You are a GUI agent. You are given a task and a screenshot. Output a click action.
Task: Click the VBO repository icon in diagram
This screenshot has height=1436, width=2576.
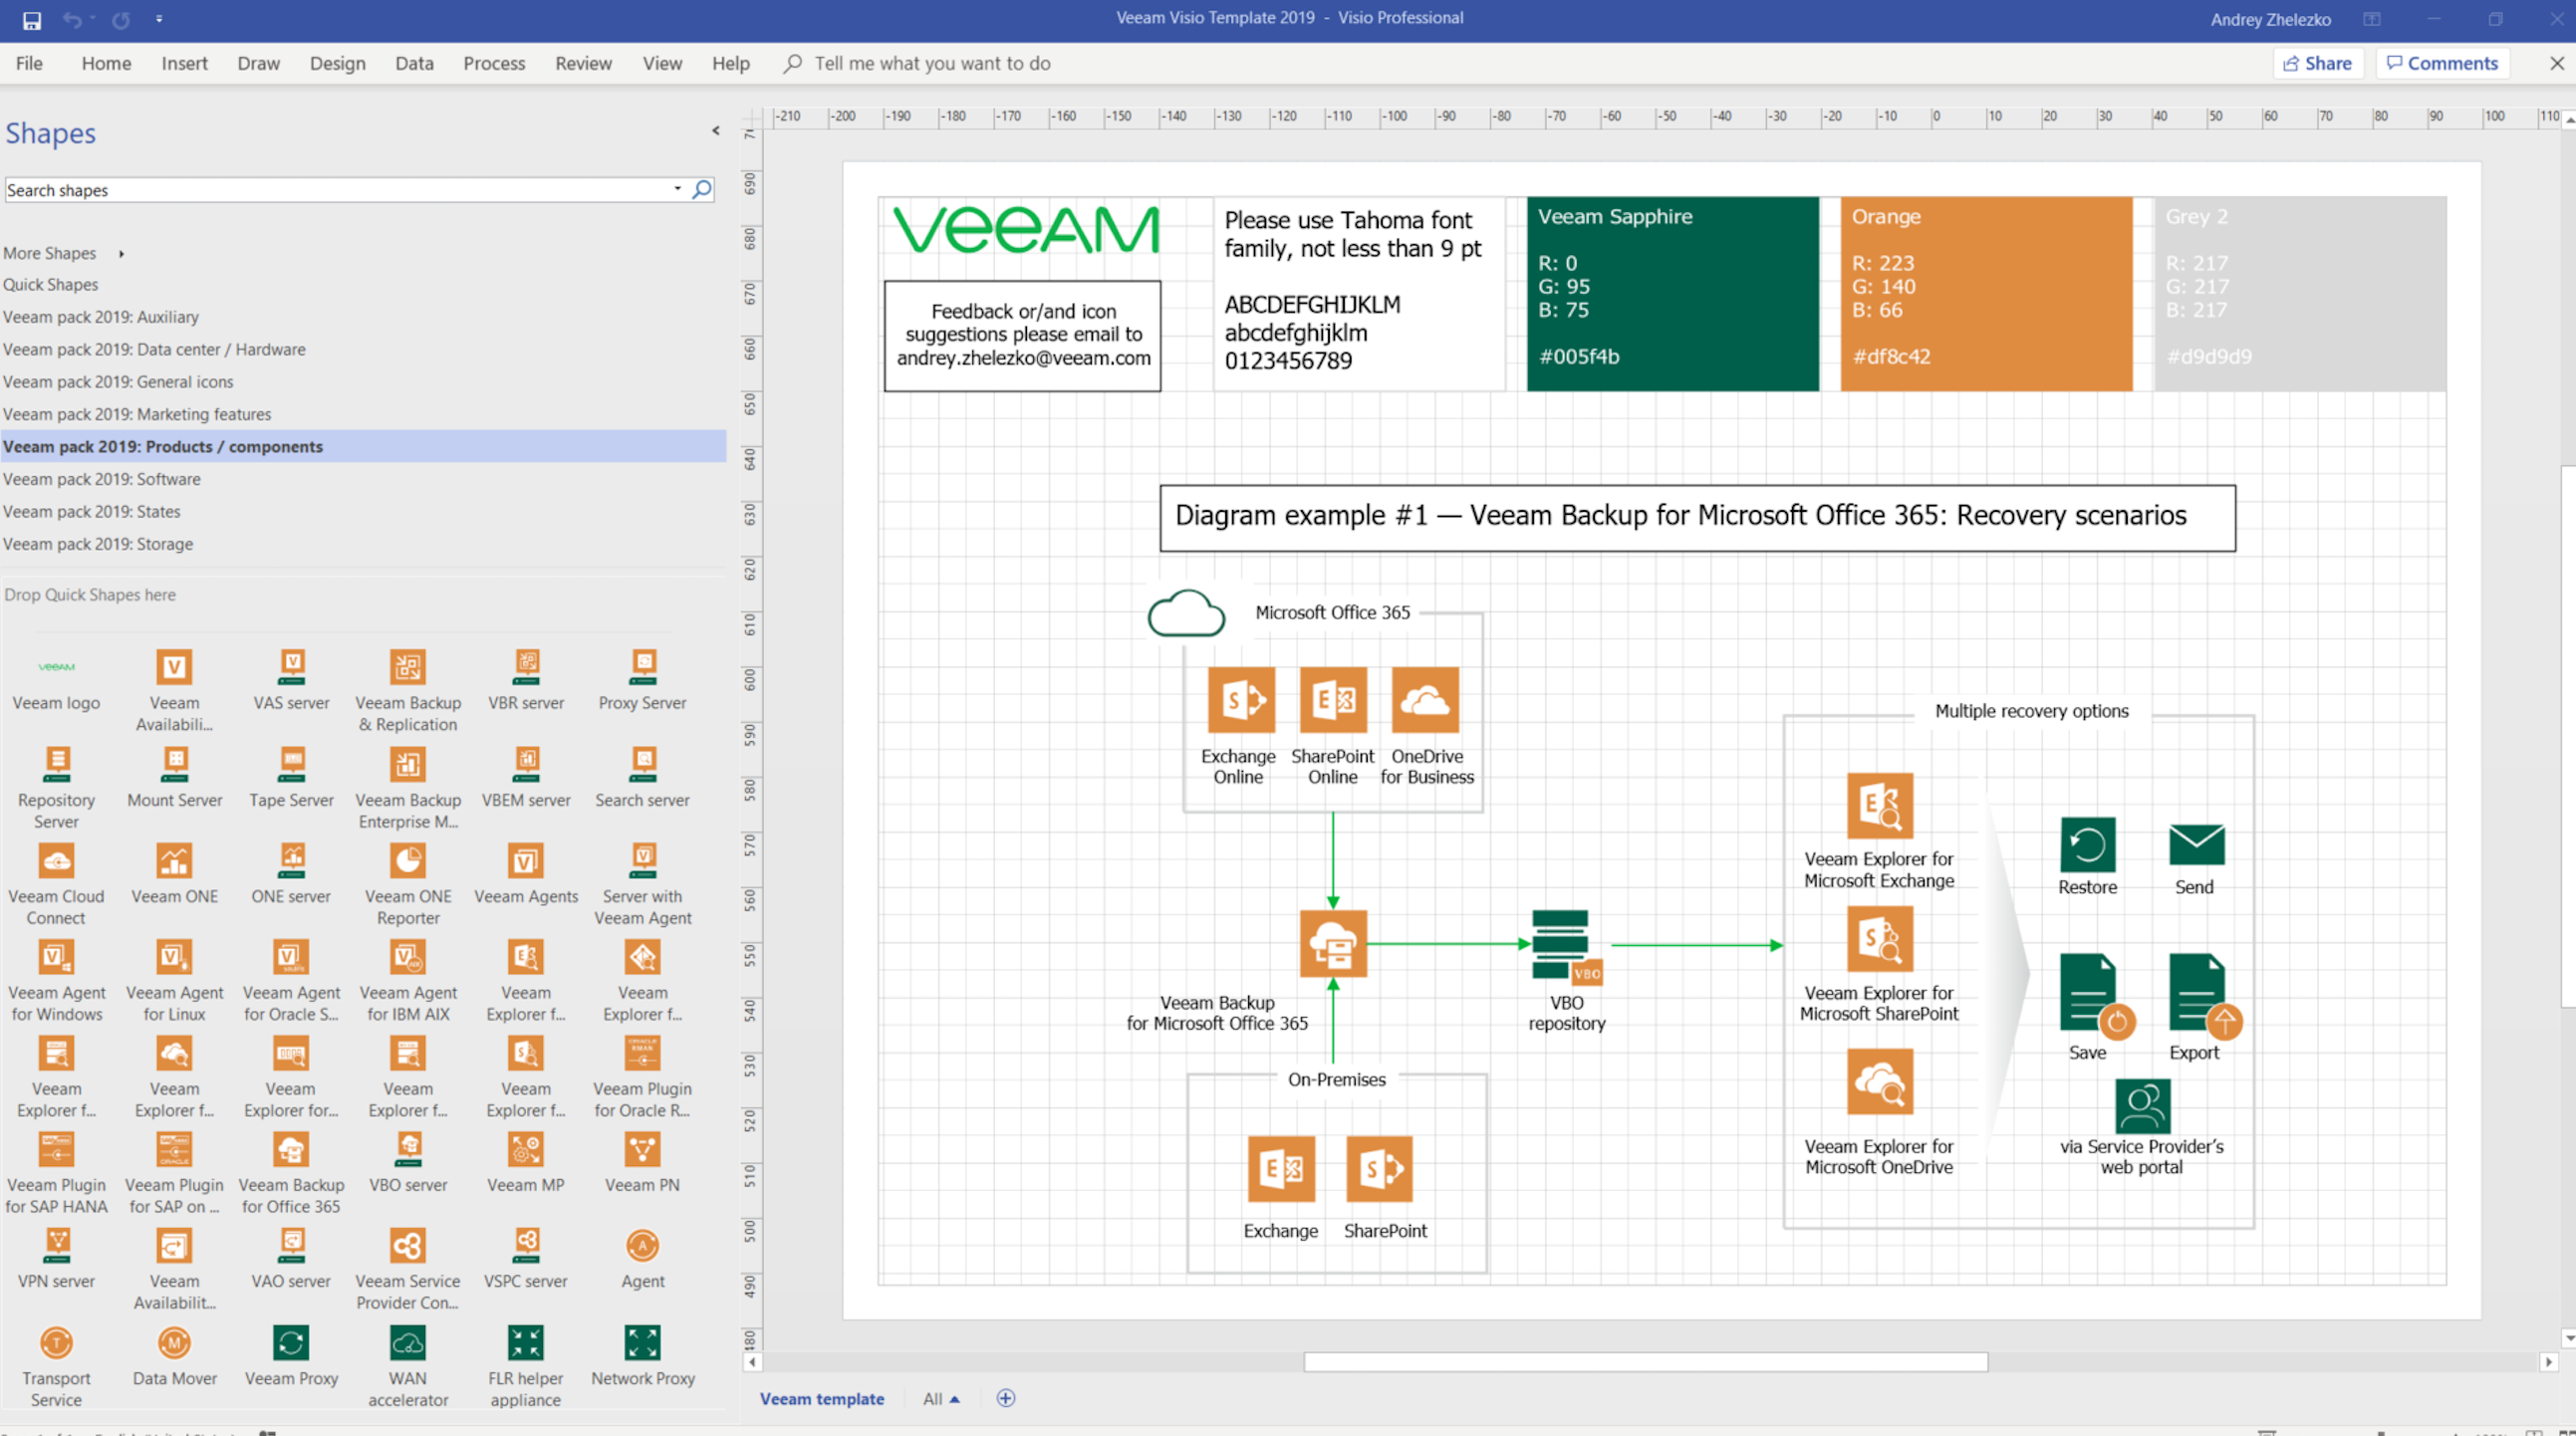point(1564,946)
